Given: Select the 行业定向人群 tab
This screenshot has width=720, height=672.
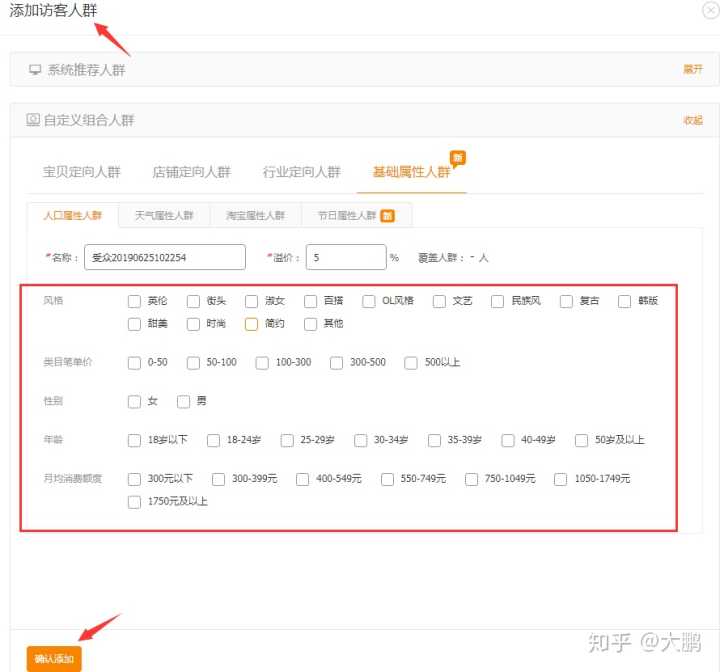Looking at the screenshot, I should tap(301, 172).
